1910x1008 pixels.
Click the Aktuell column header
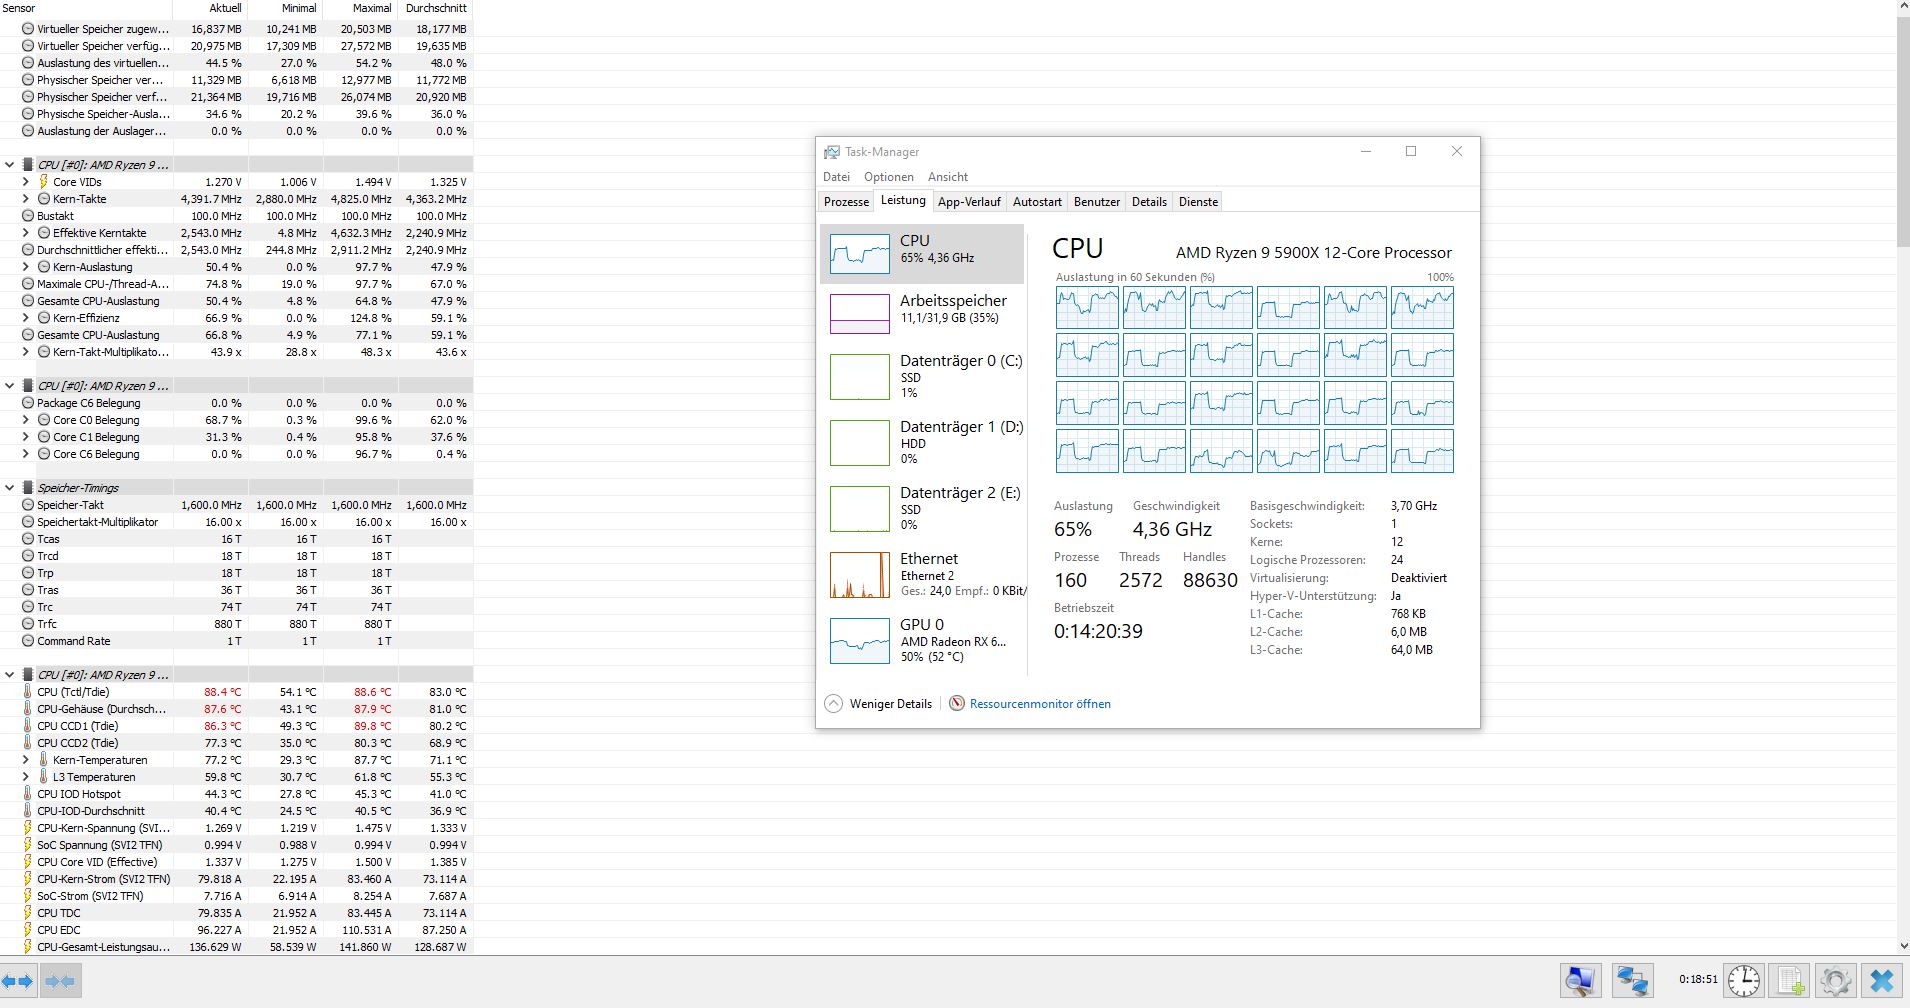coord(210,8)
